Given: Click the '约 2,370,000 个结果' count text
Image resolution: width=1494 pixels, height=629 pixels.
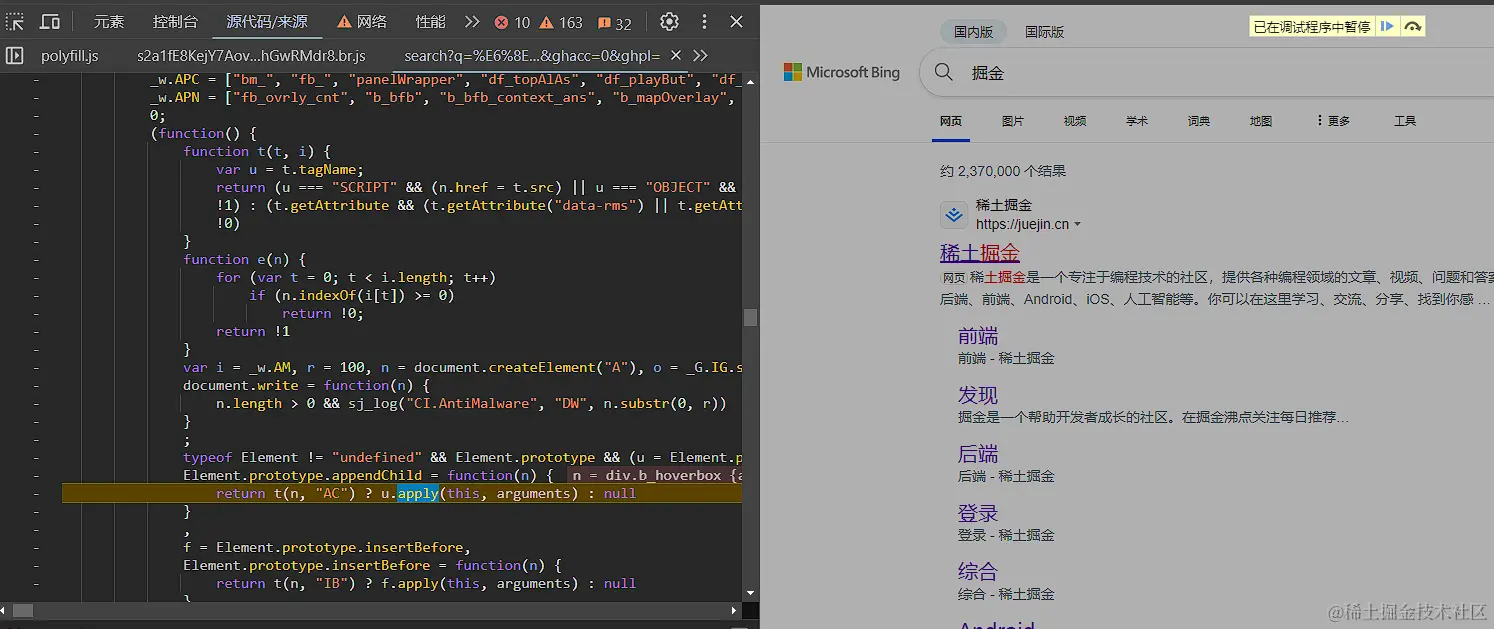Looking at the screenshot, I should (x=1002, y=171).
